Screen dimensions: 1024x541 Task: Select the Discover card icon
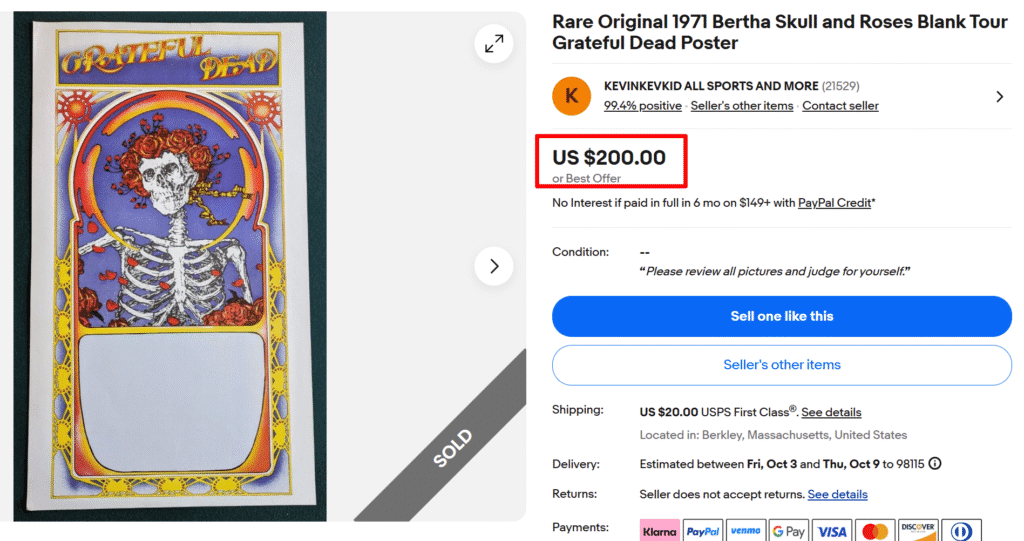coord(918,531)
